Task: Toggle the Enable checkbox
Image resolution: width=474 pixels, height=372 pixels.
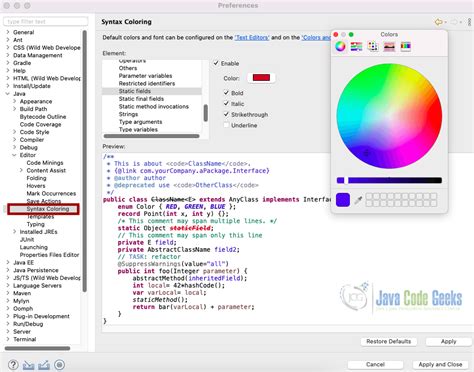Action: click(x=216, y=63)
